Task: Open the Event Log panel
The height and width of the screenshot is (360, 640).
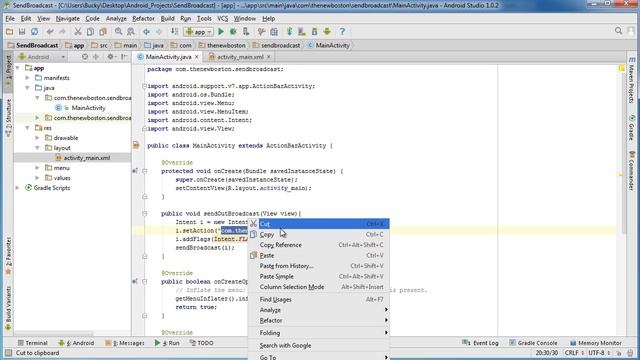Action: coord(480,343)
